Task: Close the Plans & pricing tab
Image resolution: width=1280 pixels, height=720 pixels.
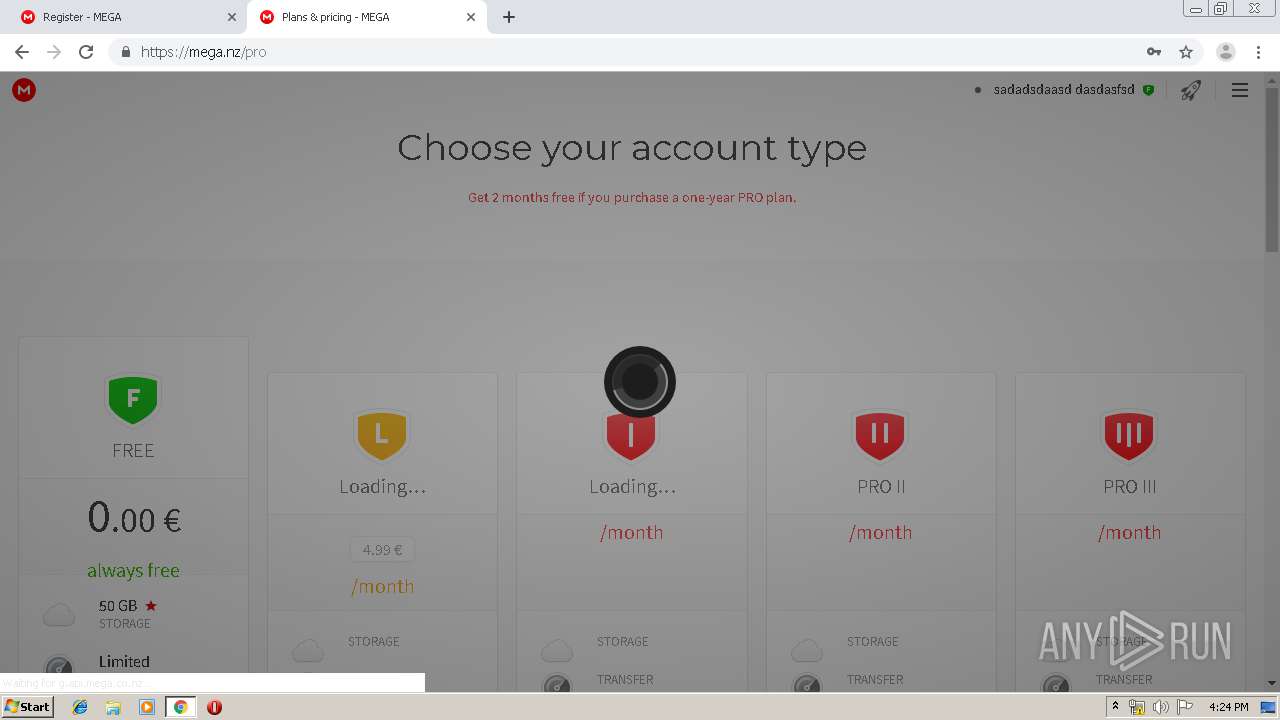Action: coord(471,17)
